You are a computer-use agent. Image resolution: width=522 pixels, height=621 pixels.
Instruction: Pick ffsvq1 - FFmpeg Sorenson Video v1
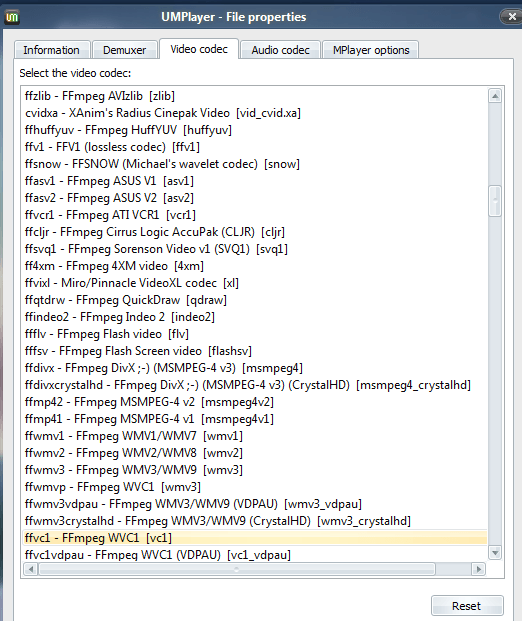(x=156, y=249)
